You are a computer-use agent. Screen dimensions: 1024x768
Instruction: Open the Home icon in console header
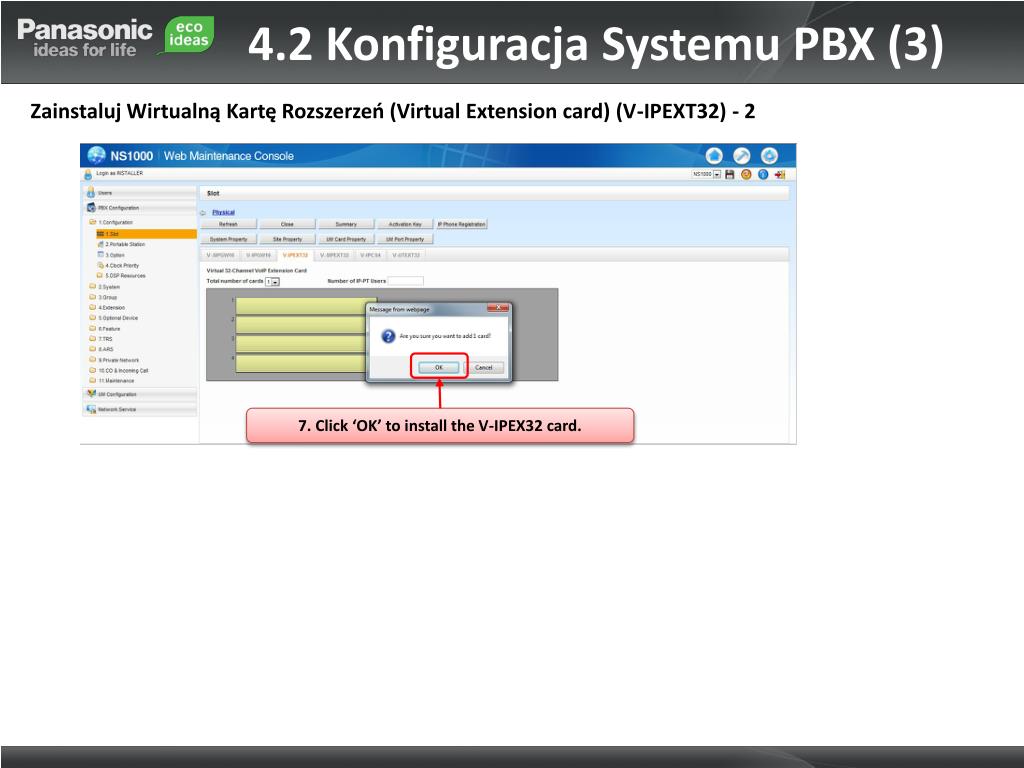pyautogui.click(x=714, y=156)
